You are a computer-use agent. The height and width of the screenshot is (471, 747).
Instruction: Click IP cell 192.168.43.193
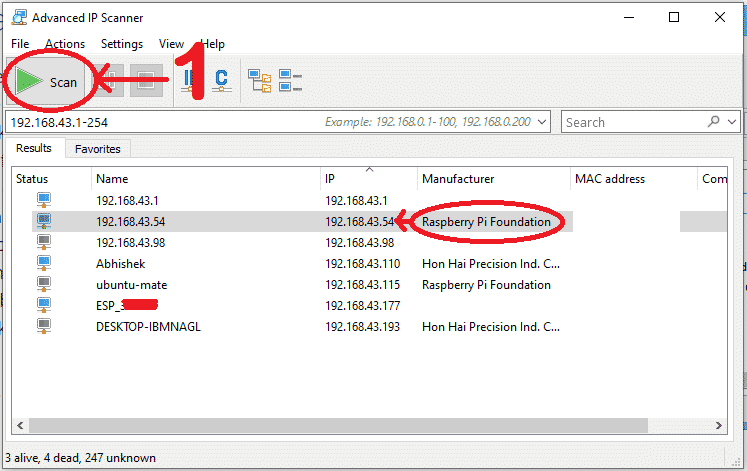point(363,327)
